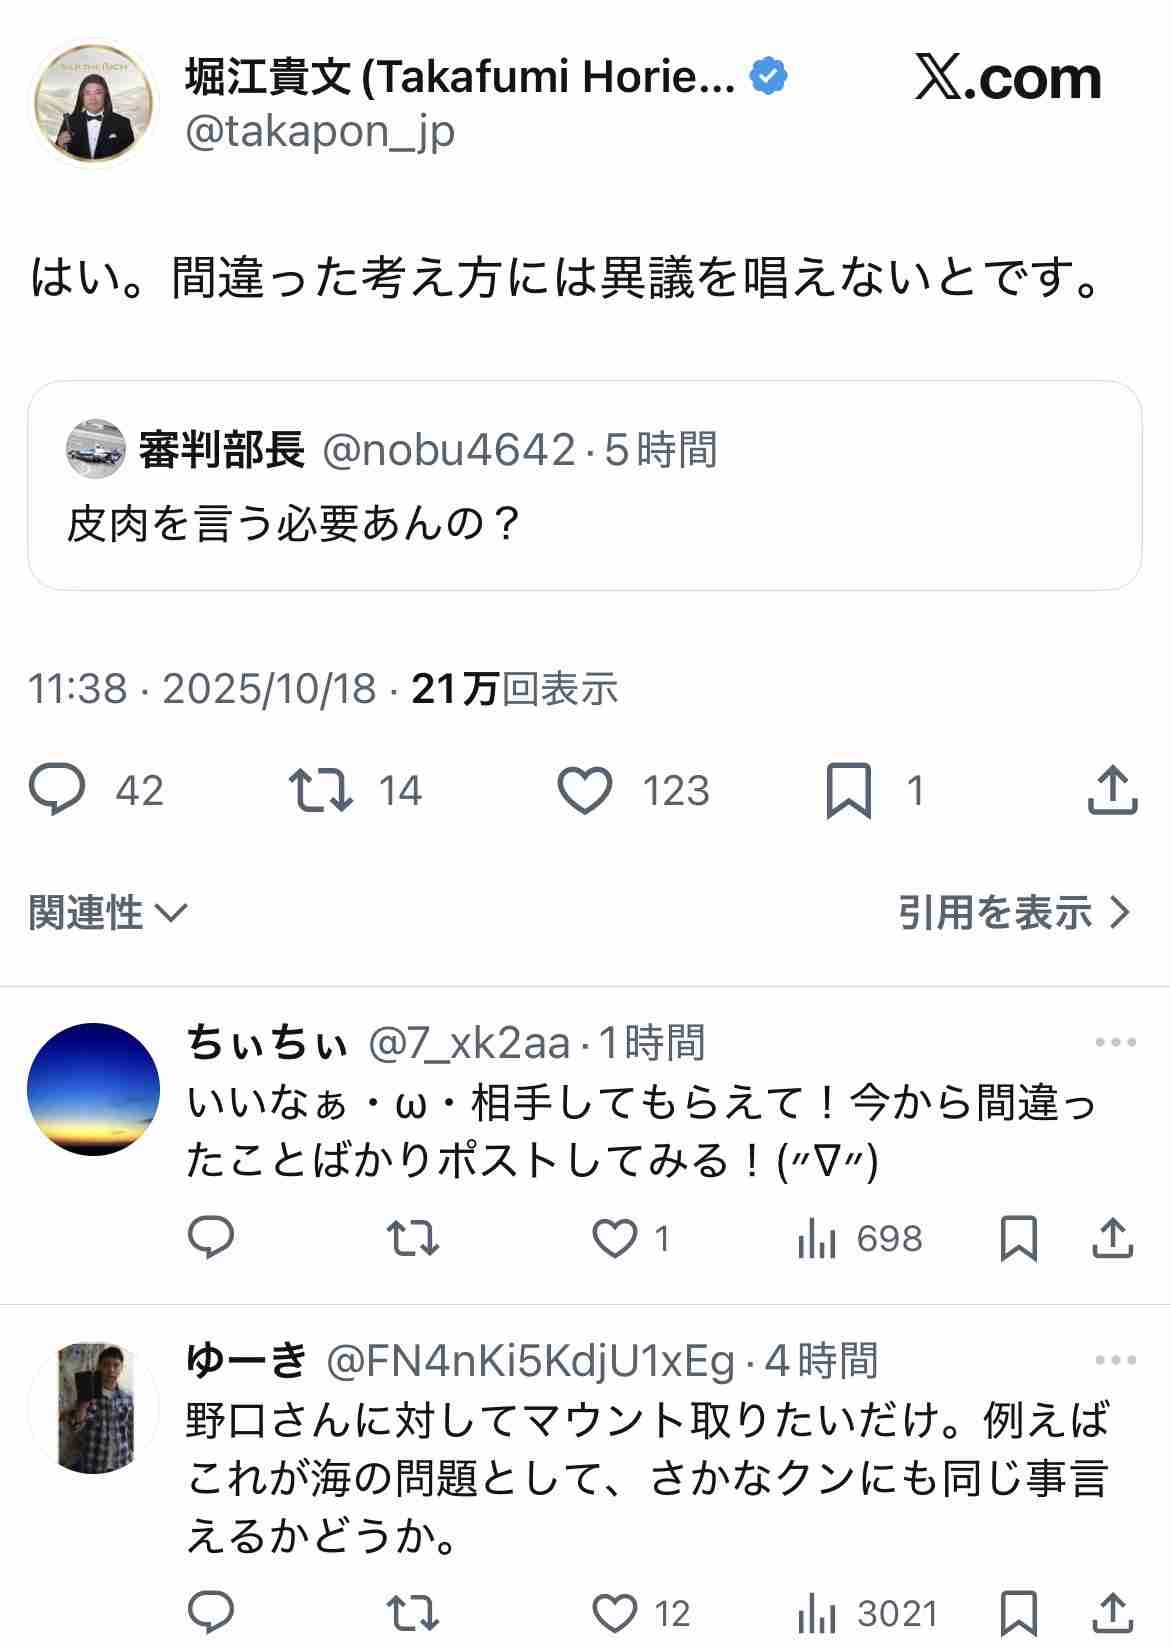
Task: Open ゆーき's profile picture
Action: [x=94, y=1407]
